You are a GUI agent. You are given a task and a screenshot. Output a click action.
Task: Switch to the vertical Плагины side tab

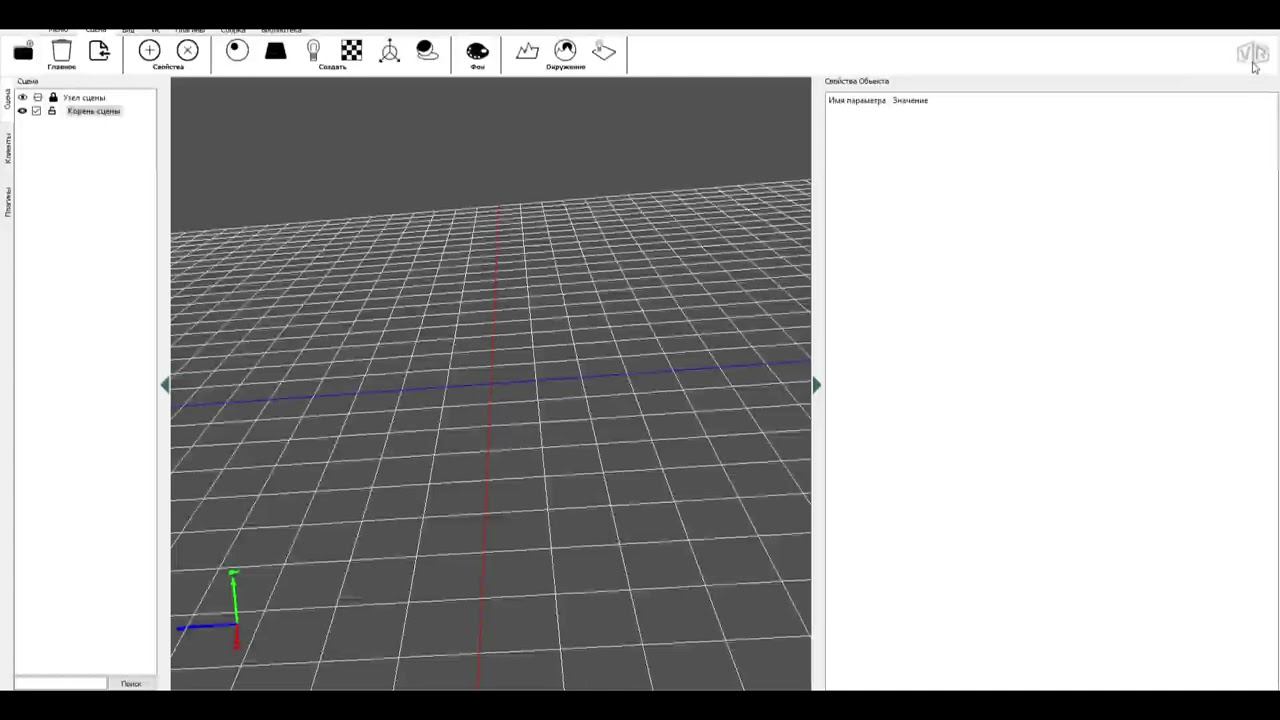[x=7, y=202]
